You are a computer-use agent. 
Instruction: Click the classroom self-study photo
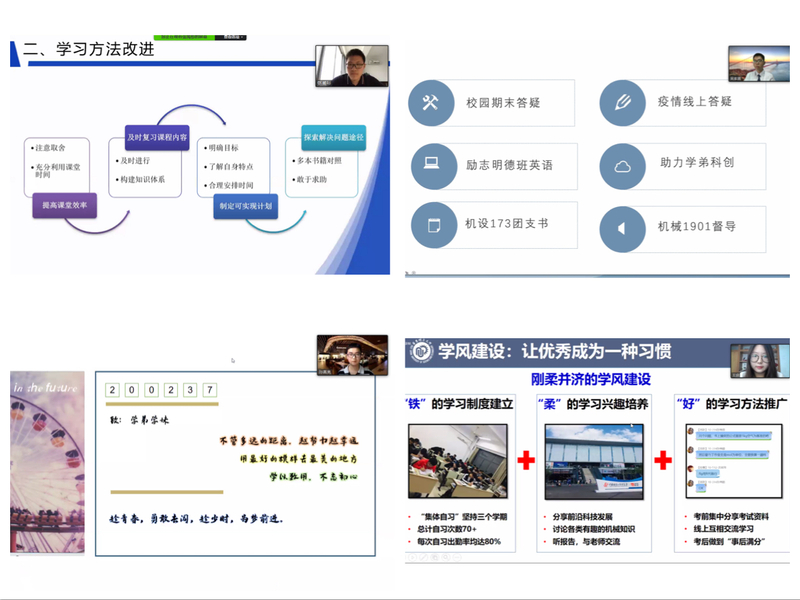tap(456, 466)
